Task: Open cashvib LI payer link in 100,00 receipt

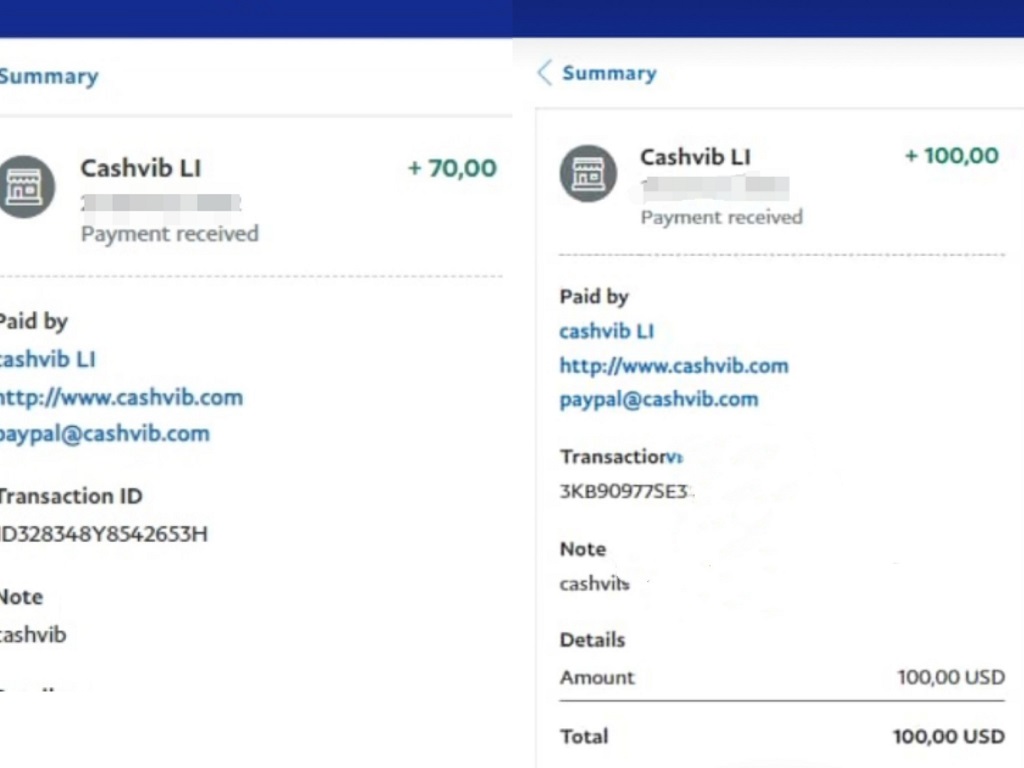Action: 607,331
